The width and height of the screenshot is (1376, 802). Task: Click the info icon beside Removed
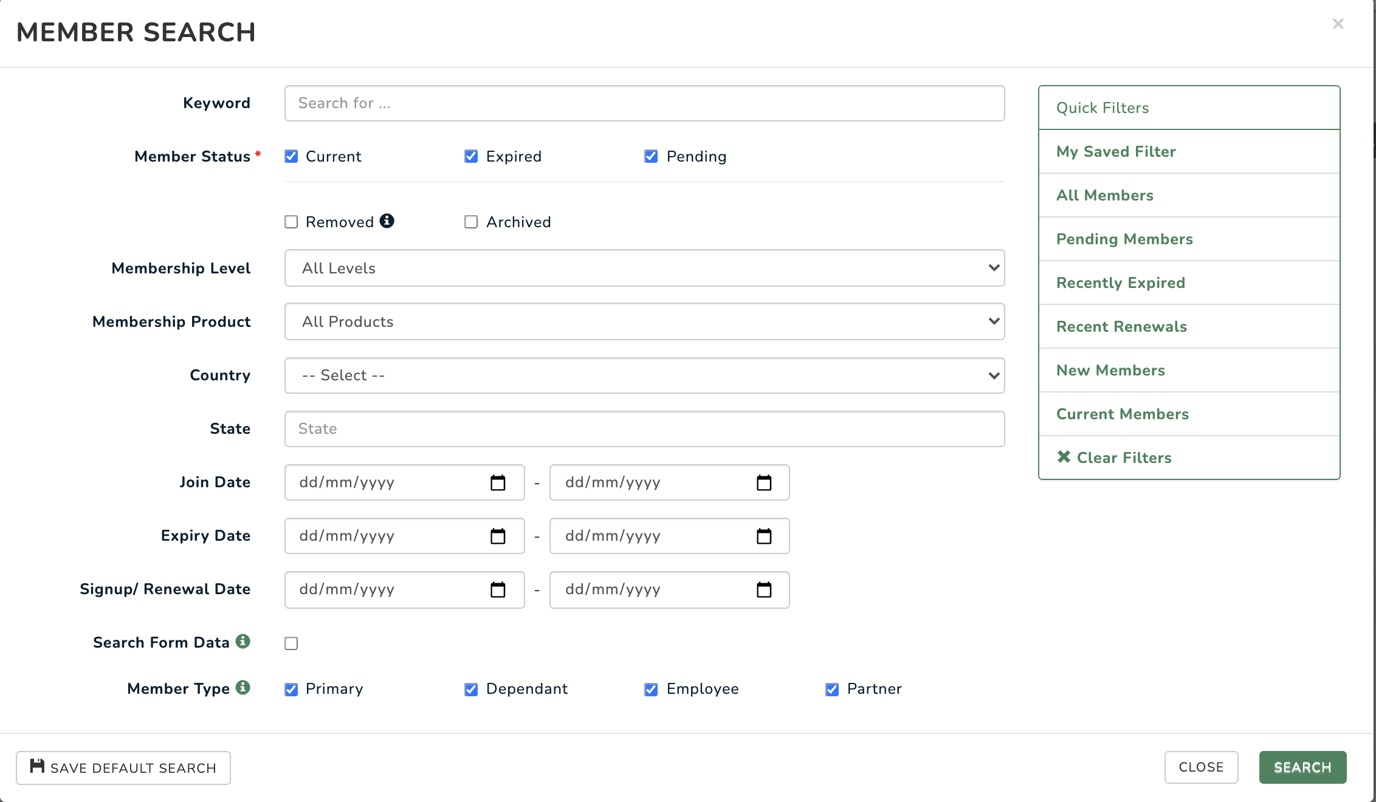(x=389, y=220)
